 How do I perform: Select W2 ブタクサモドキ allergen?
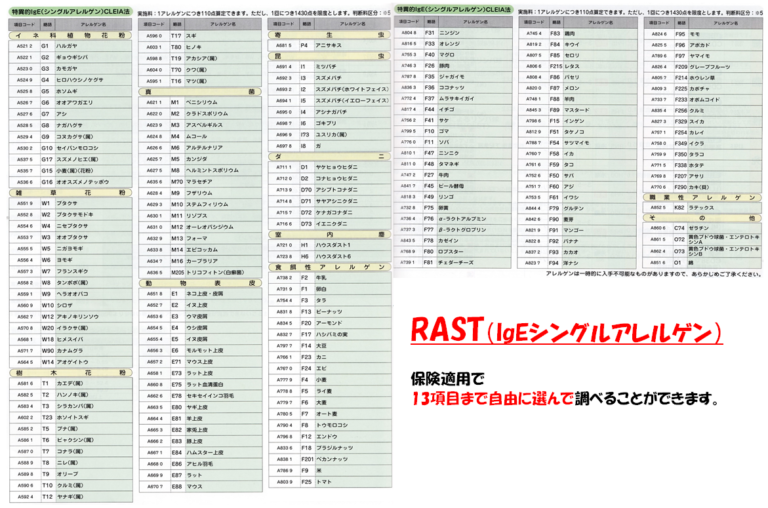pyautogui.click(x=71, y=215)
